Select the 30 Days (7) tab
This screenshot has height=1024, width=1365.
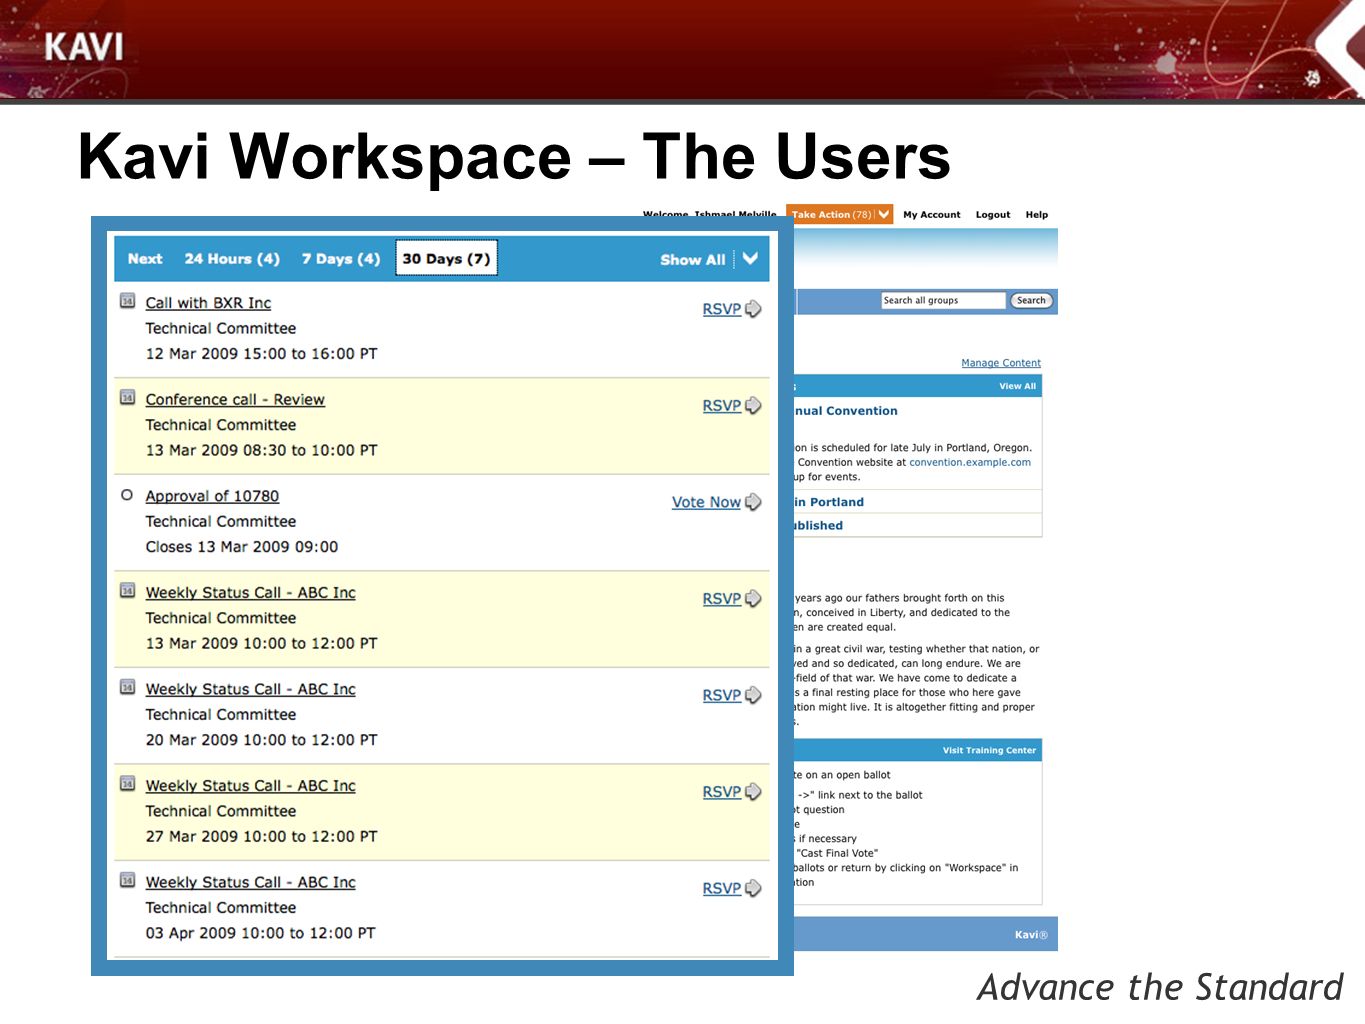446,259
